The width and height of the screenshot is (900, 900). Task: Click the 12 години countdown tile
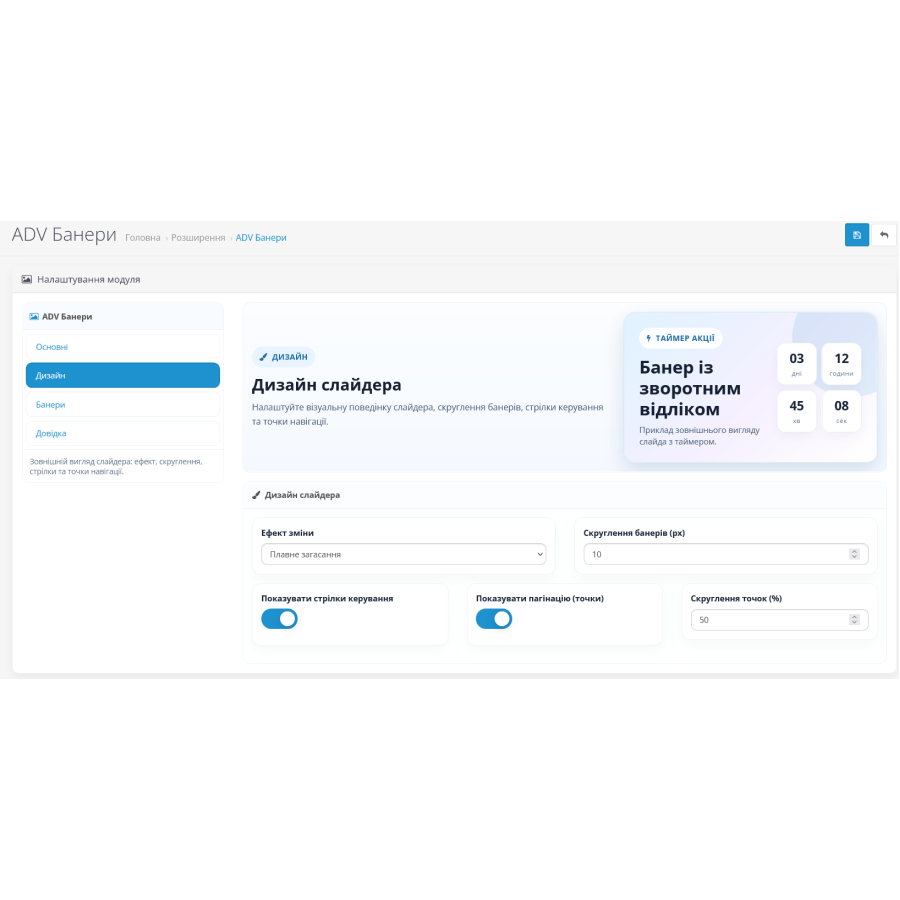pos(841,363)
